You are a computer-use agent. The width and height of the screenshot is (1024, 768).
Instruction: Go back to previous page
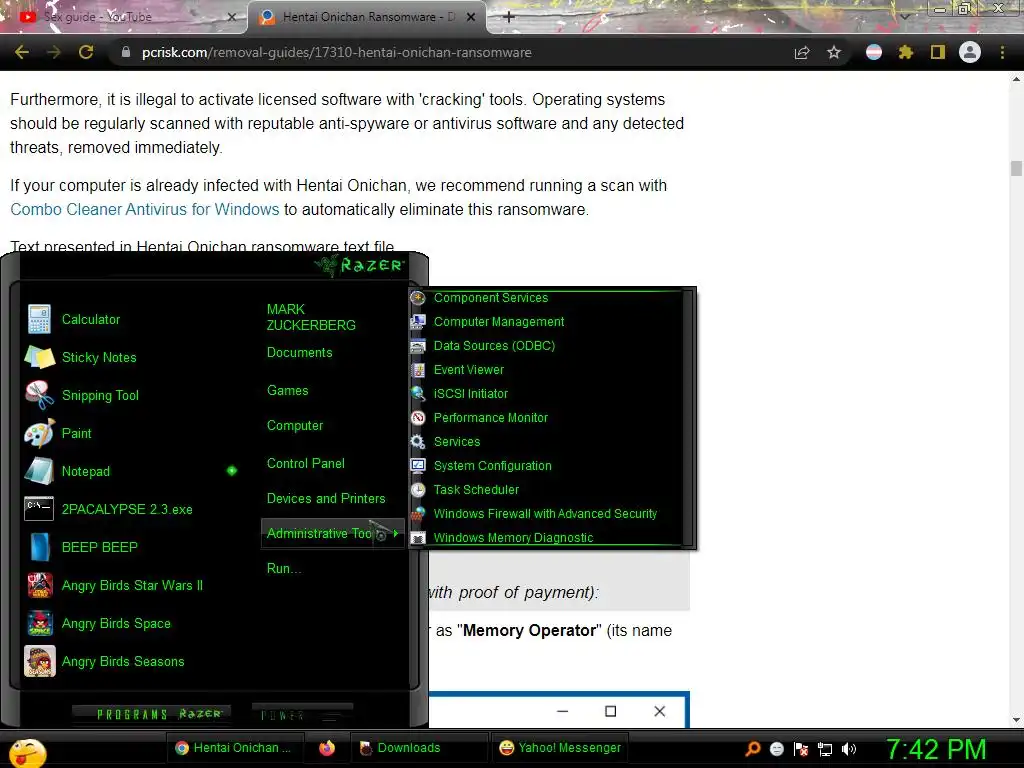pos(22,52)
